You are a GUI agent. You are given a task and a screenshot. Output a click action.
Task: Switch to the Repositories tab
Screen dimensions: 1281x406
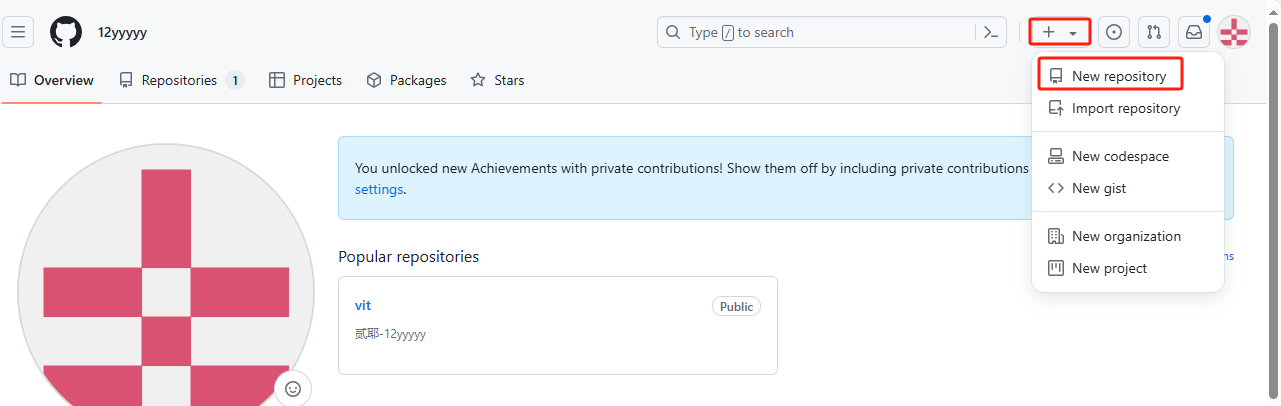[x=181, y=80]
